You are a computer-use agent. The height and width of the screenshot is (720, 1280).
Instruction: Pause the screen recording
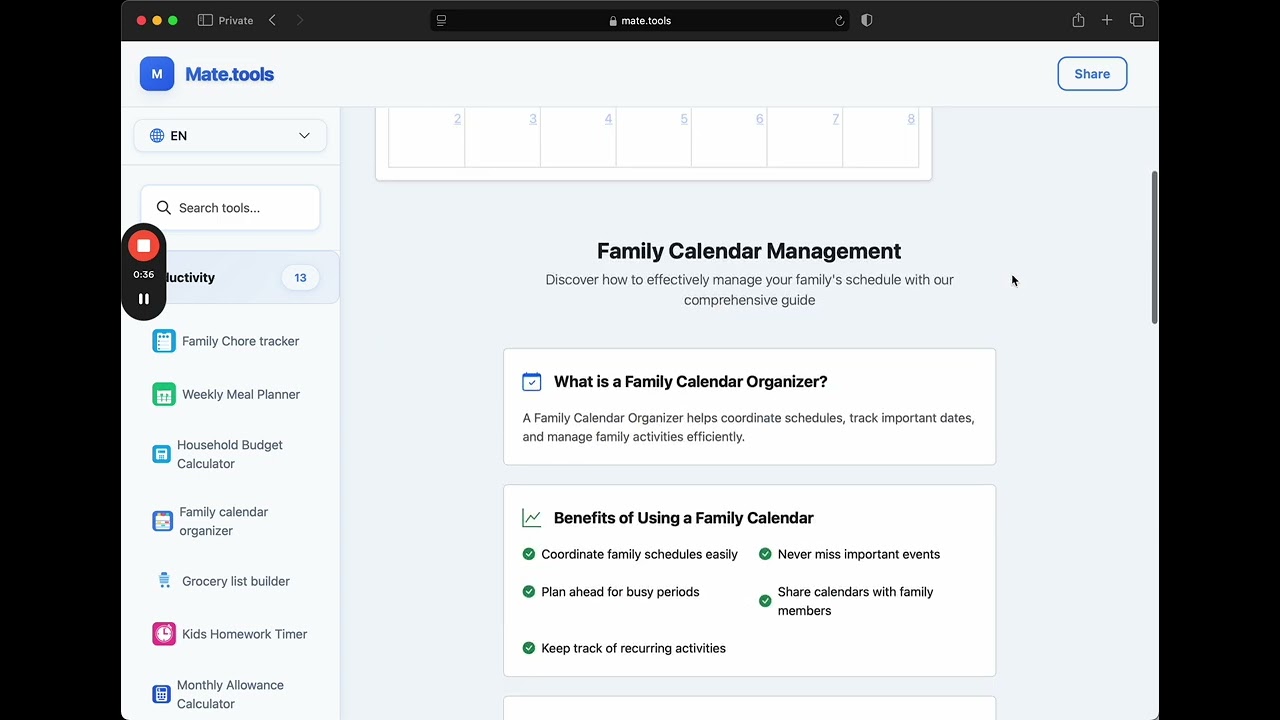pos(144,299)
